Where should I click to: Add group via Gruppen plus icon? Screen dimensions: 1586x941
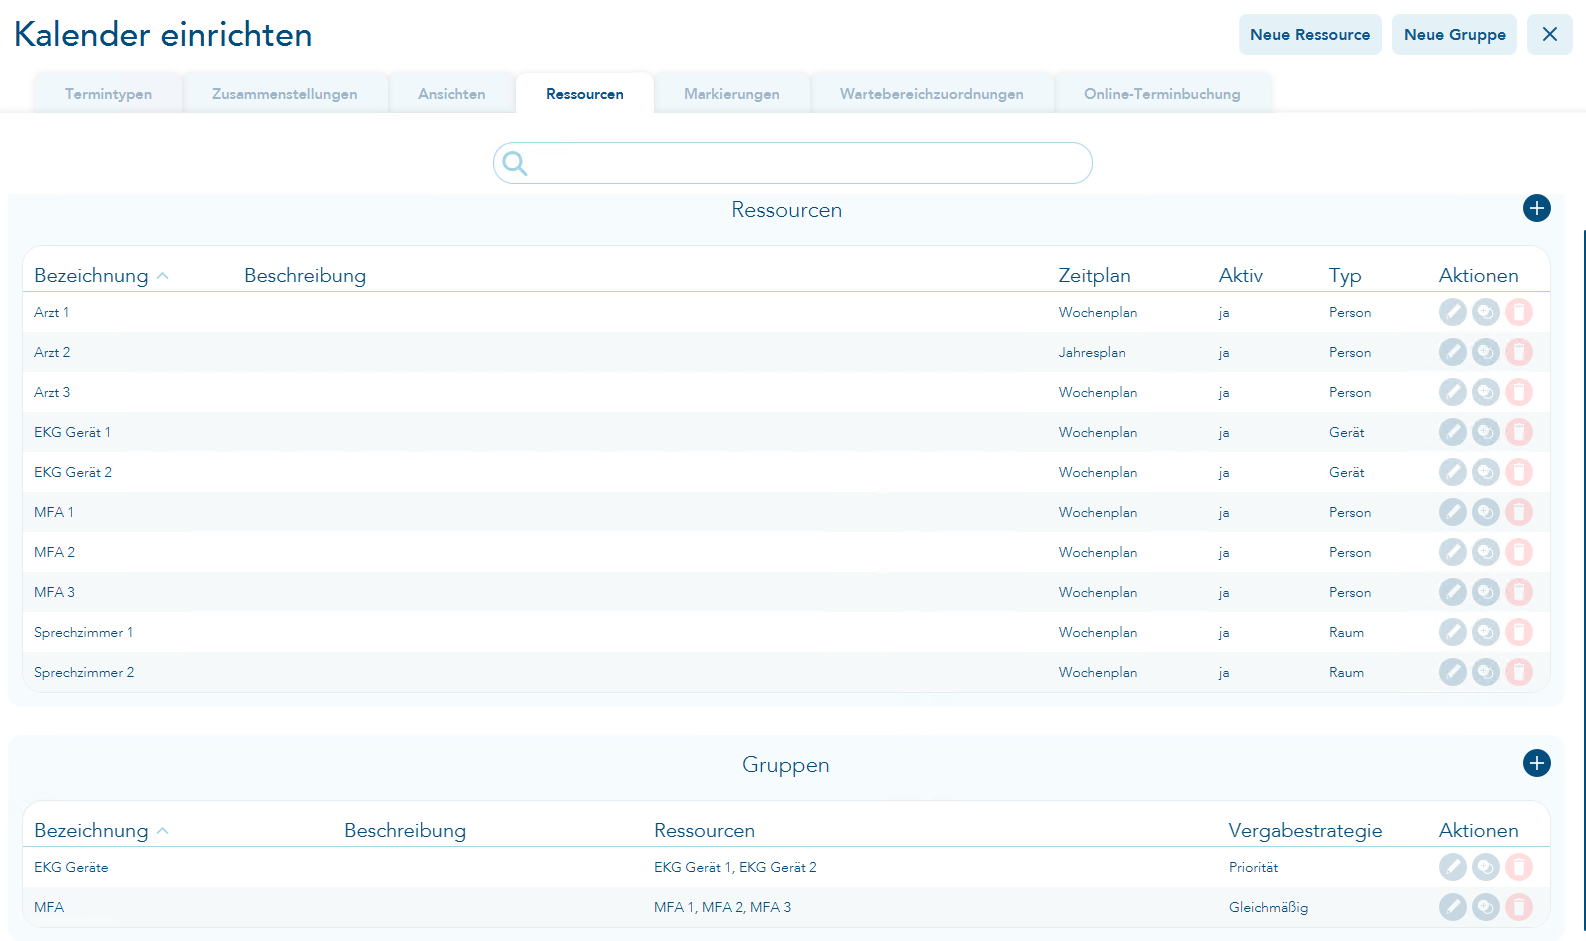pos(1537,763)
